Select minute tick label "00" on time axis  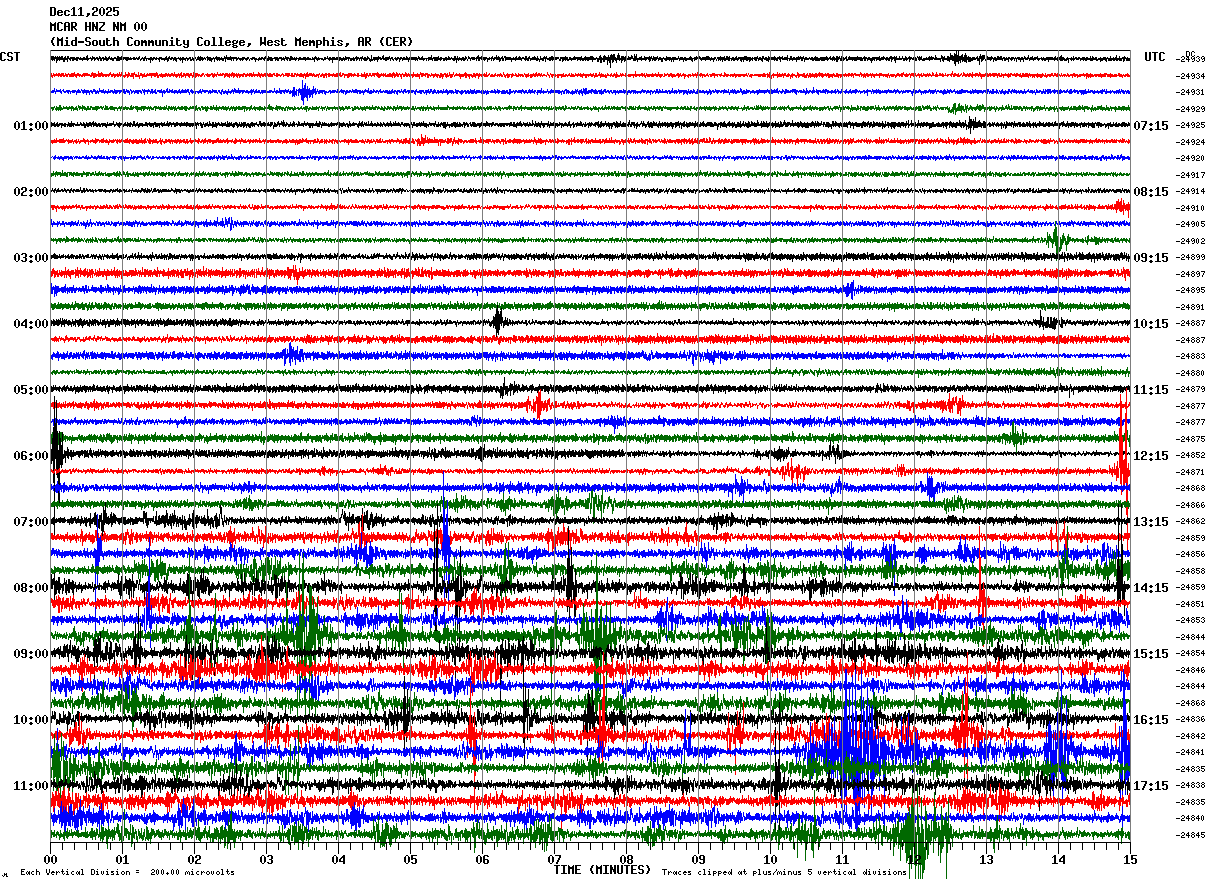pyautogui.click(x=50, y=859)
